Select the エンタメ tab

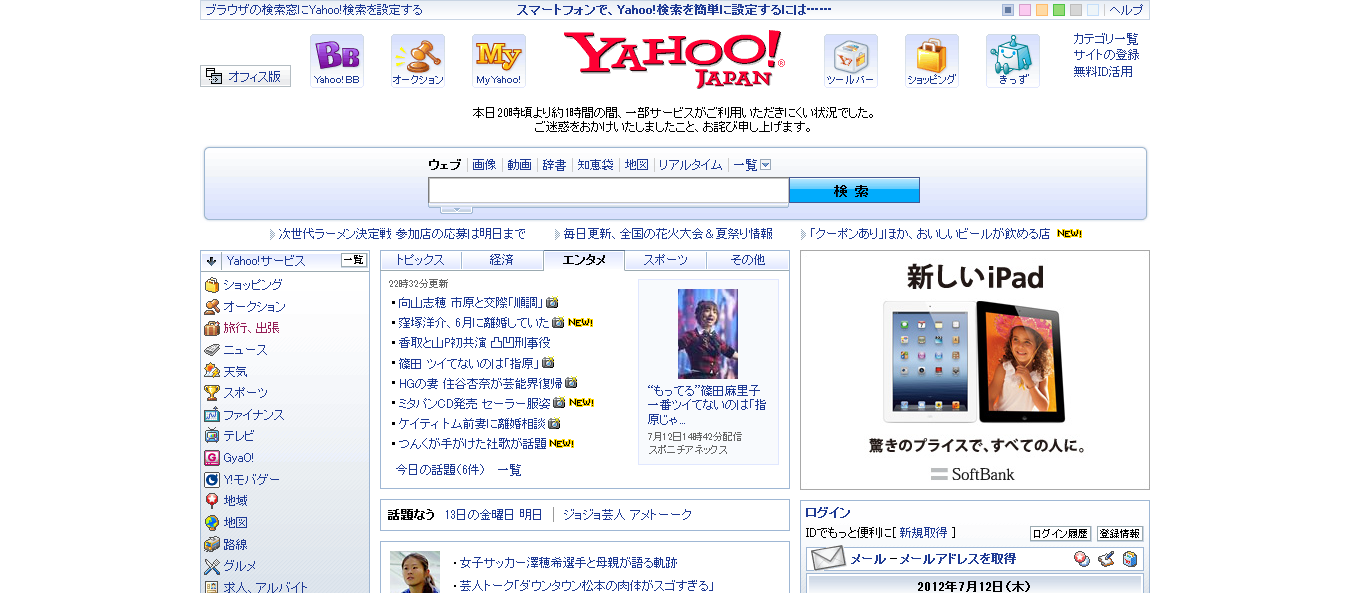pyautogui.click(x=584, y=260)
